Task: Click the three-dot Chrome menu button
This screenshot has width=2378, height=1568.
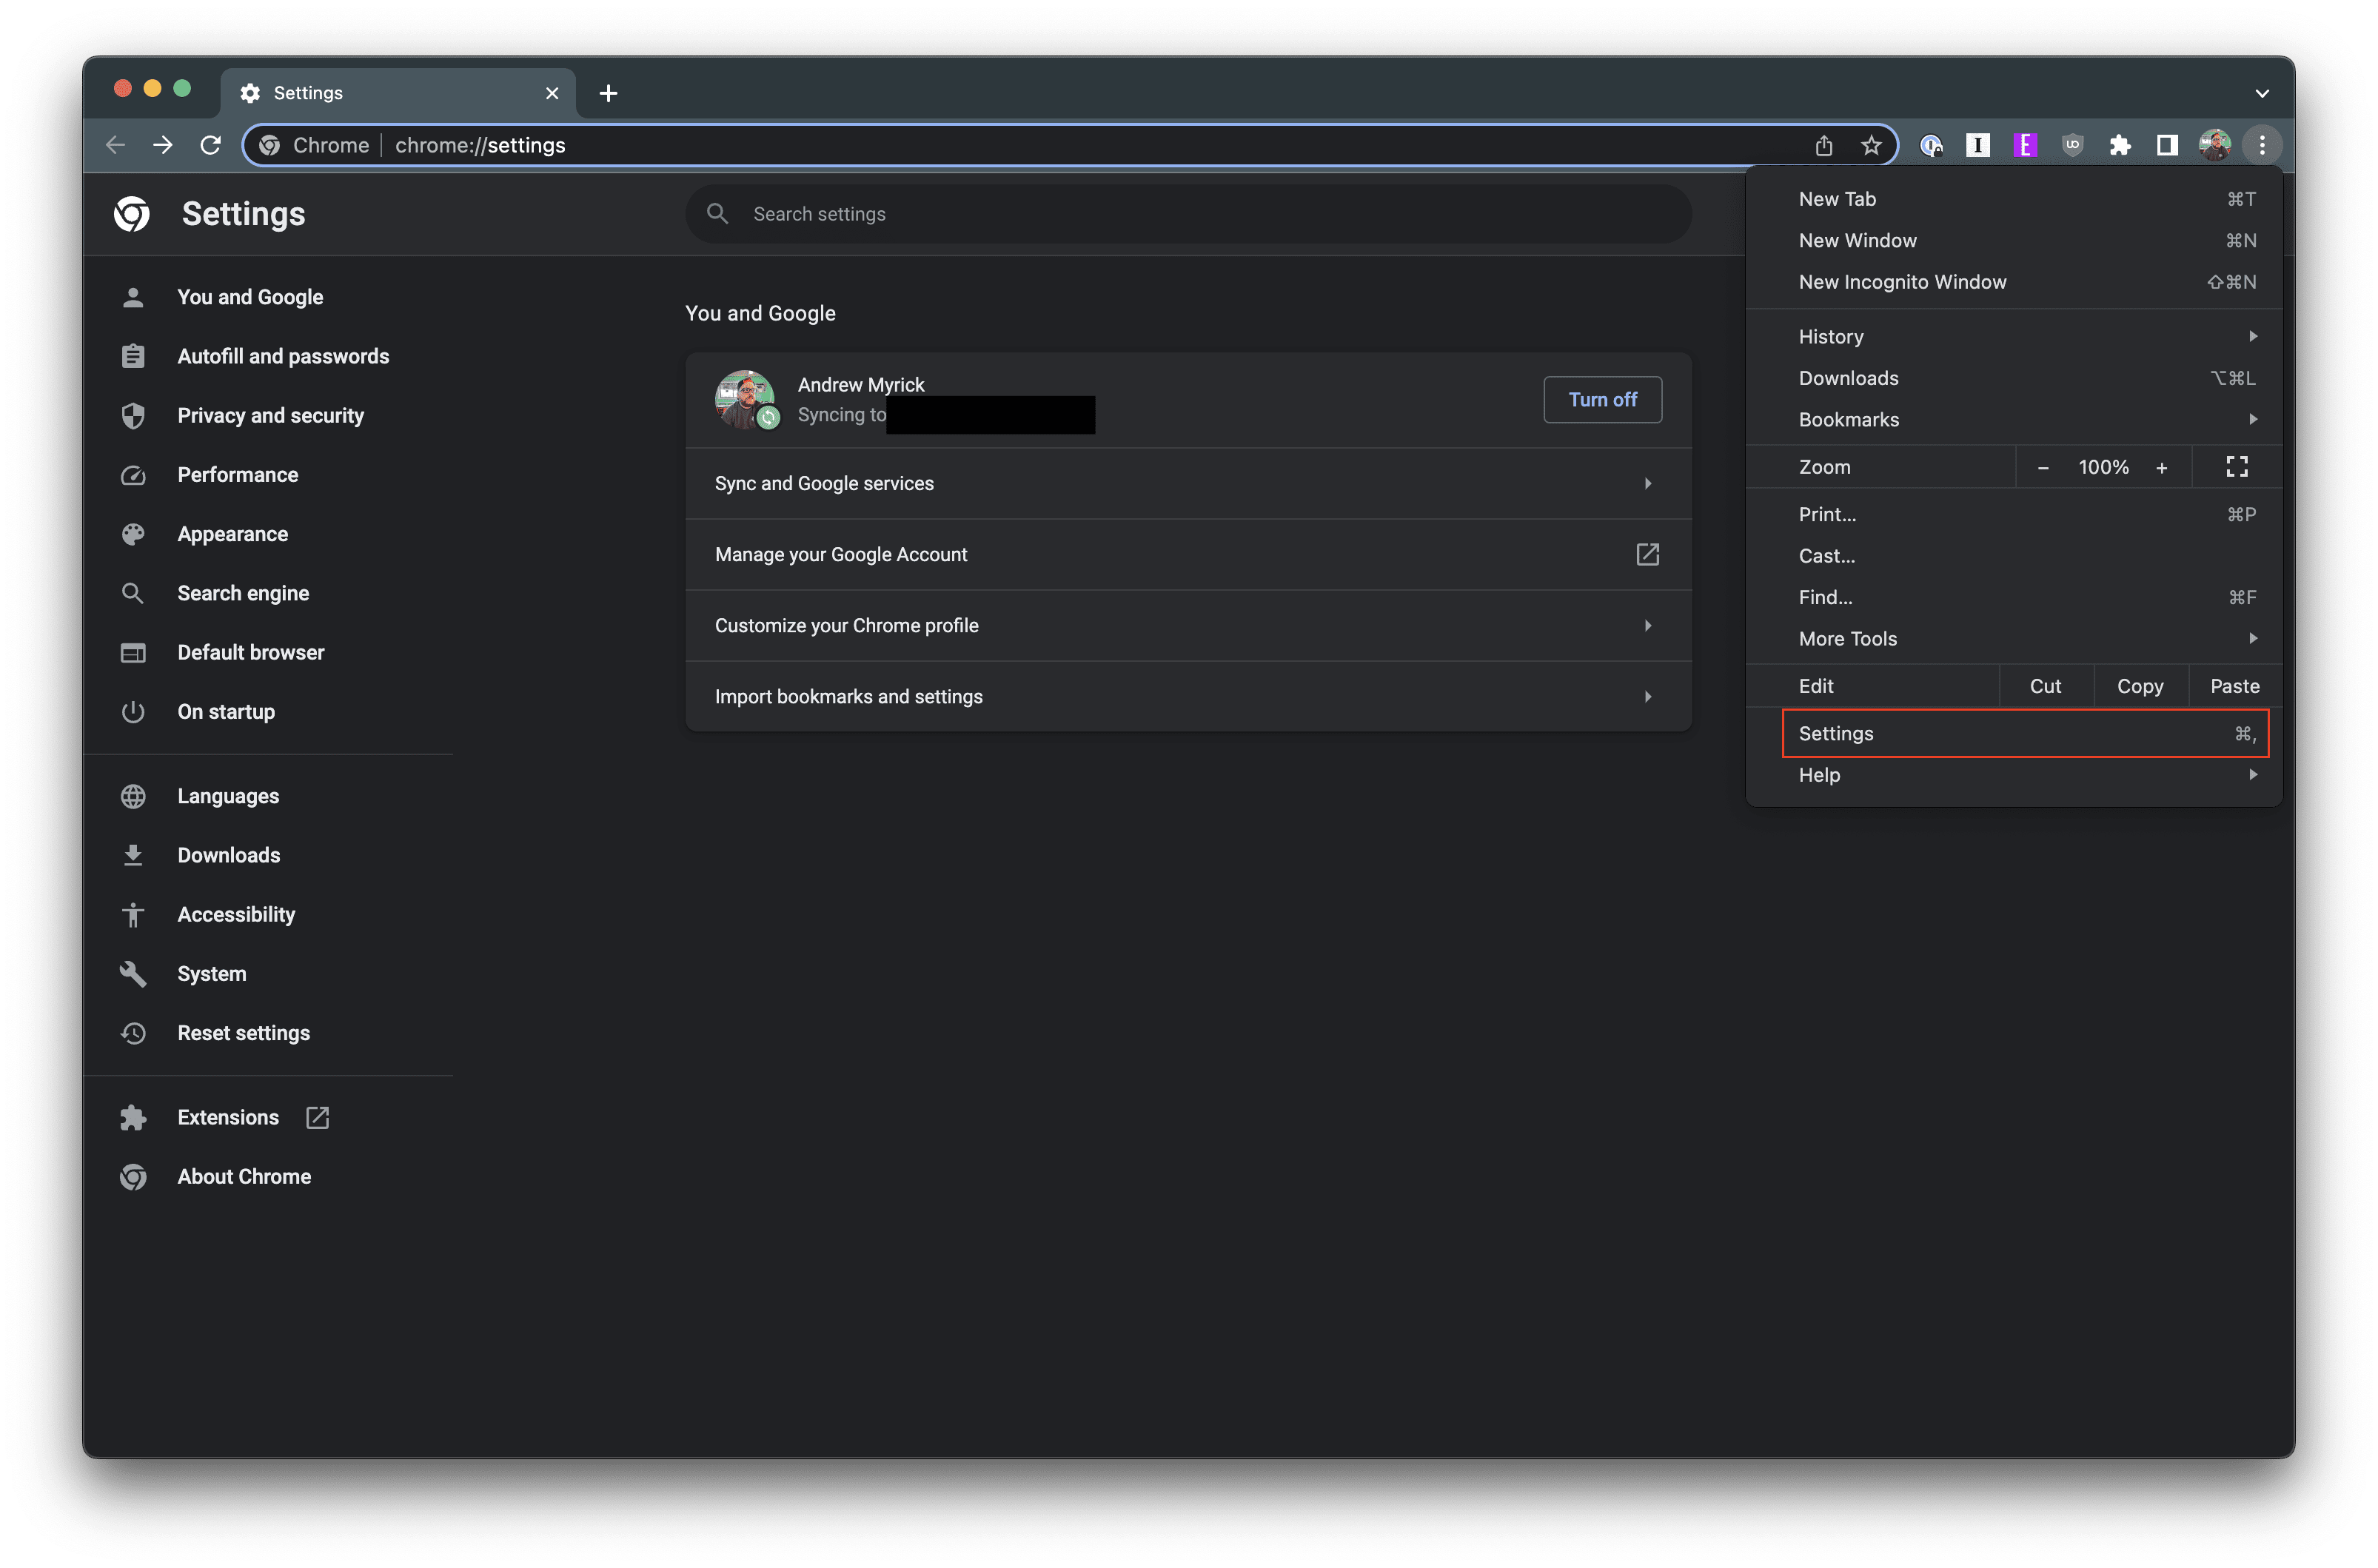Action: click(x=2261, y=145)
